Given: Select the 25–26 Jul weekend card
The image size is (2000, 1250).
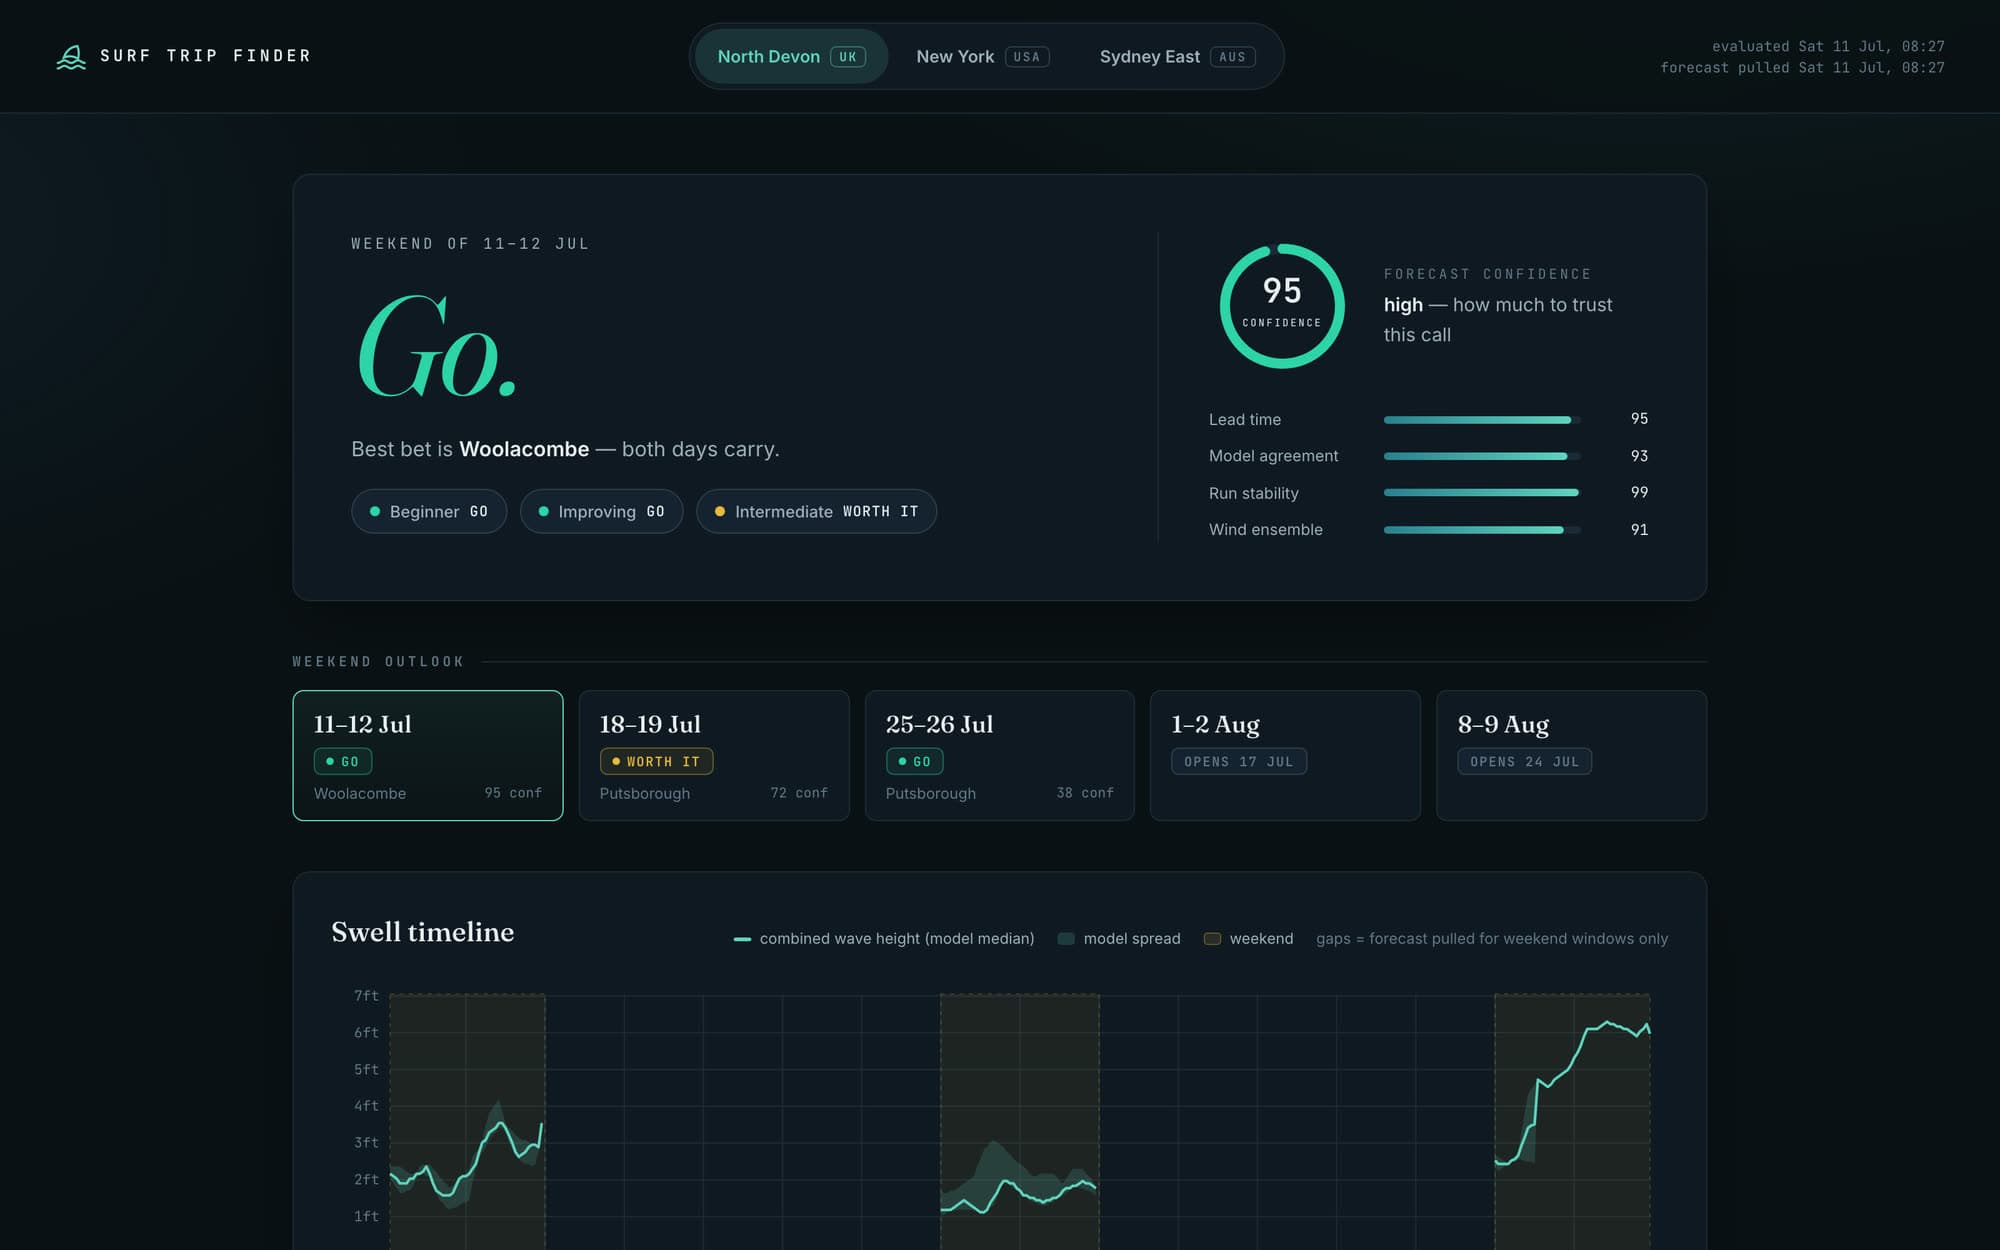Looking at the screenshot, I should 1000,755.
